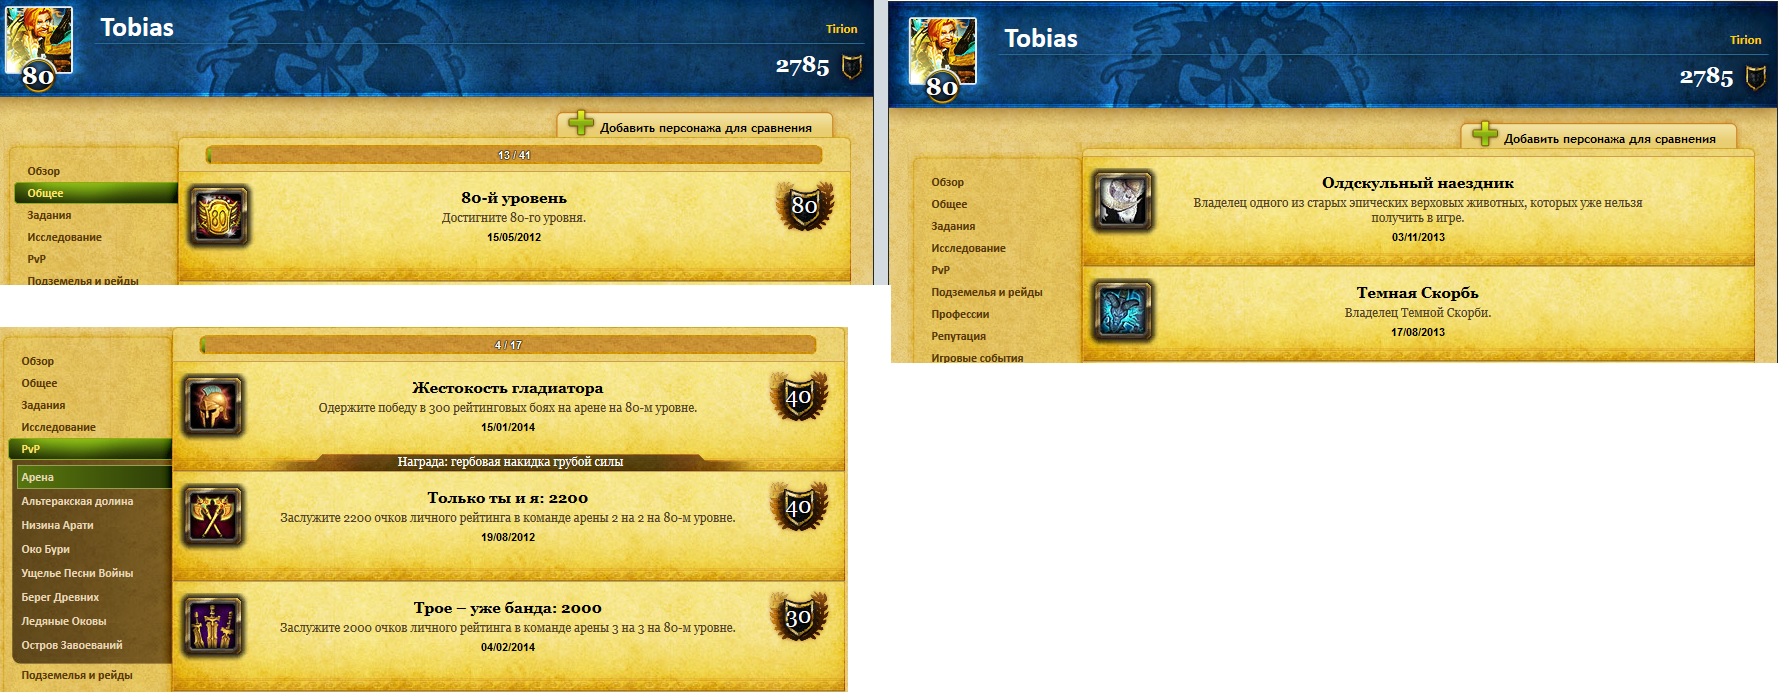The height and width of the screenshot is (700, 1789).
Task: Click the green plus compare icon in the left panel
Action: tap(581, 124)
